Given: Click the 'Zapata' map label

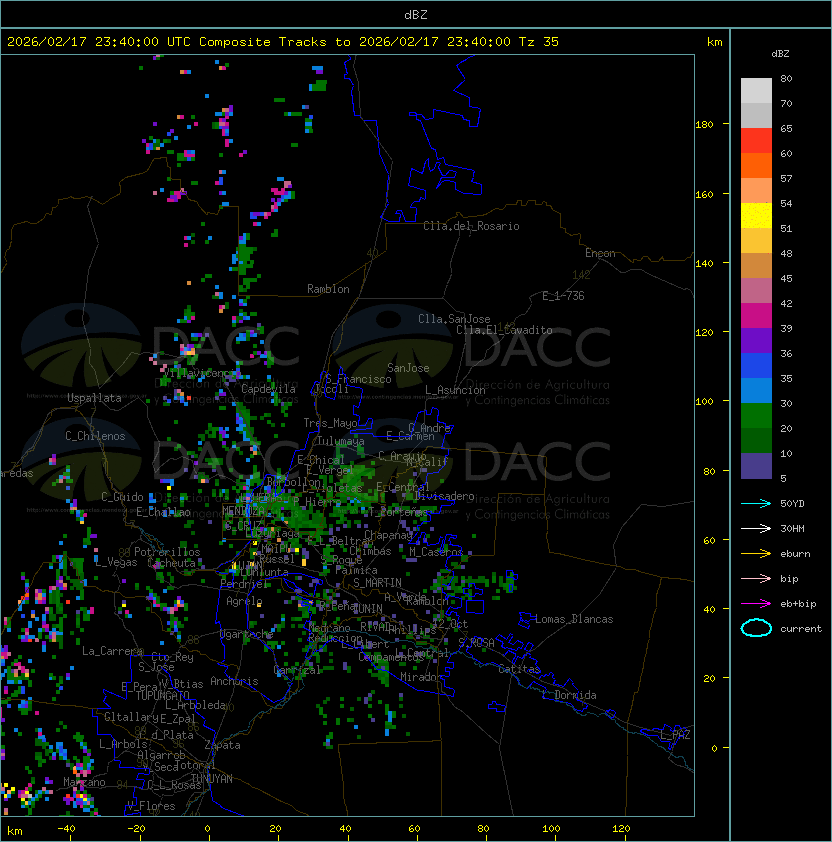Looking at the screenshot, I should tap(222, 745).
